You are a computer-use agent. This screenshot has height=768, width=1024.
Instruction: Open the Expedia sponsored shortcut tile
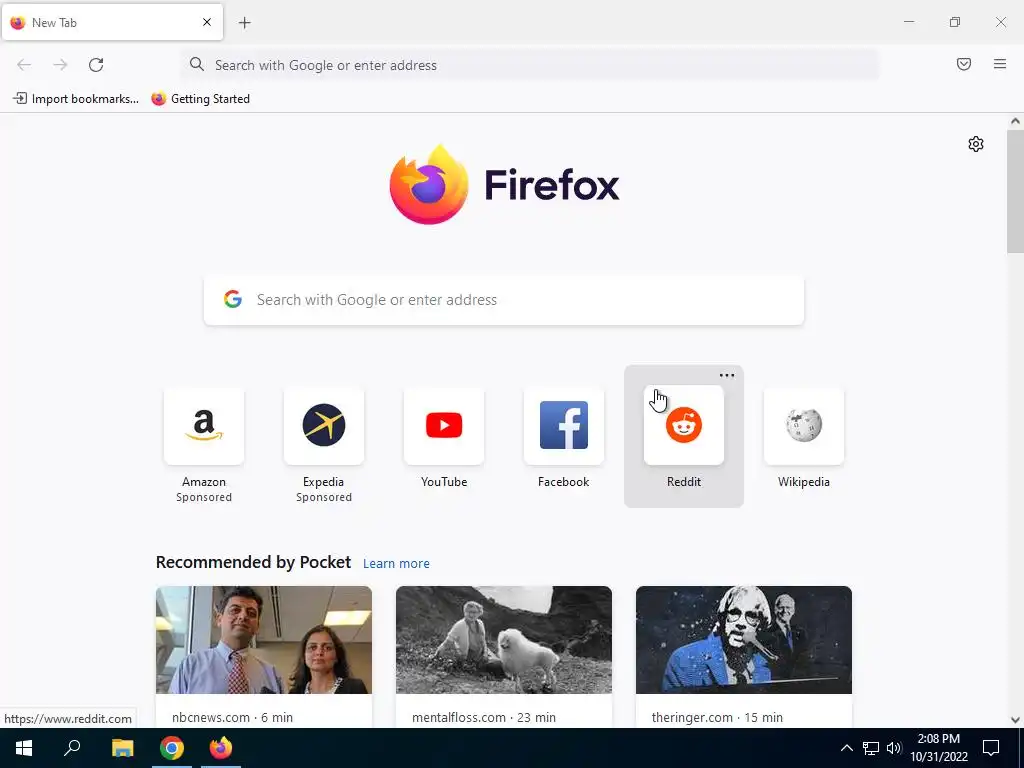pos(323,426)
